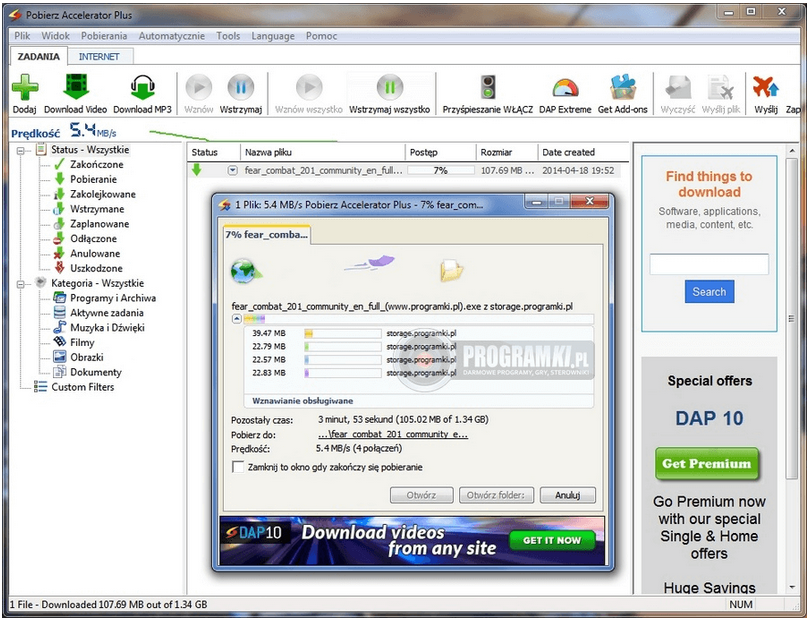The width and height of the screenshot is (809, 620).
Task: Open the download path link ...\fear_combat_201
Action: 393,434
